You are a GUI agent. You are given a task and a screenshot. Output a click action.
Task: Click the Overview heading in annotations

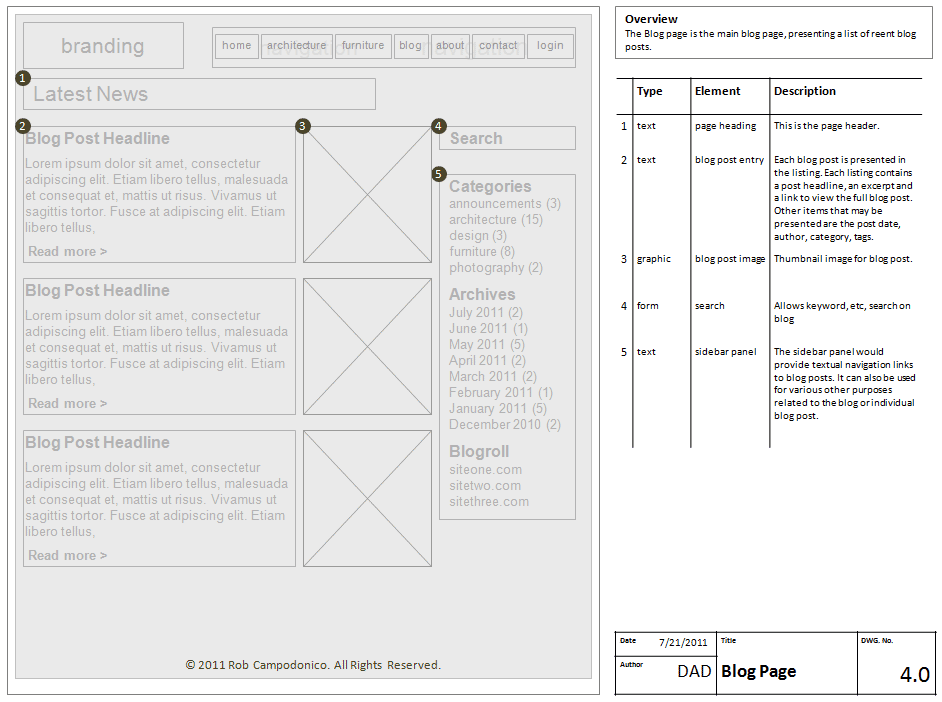pyautogui.click(x=651, y=19)
